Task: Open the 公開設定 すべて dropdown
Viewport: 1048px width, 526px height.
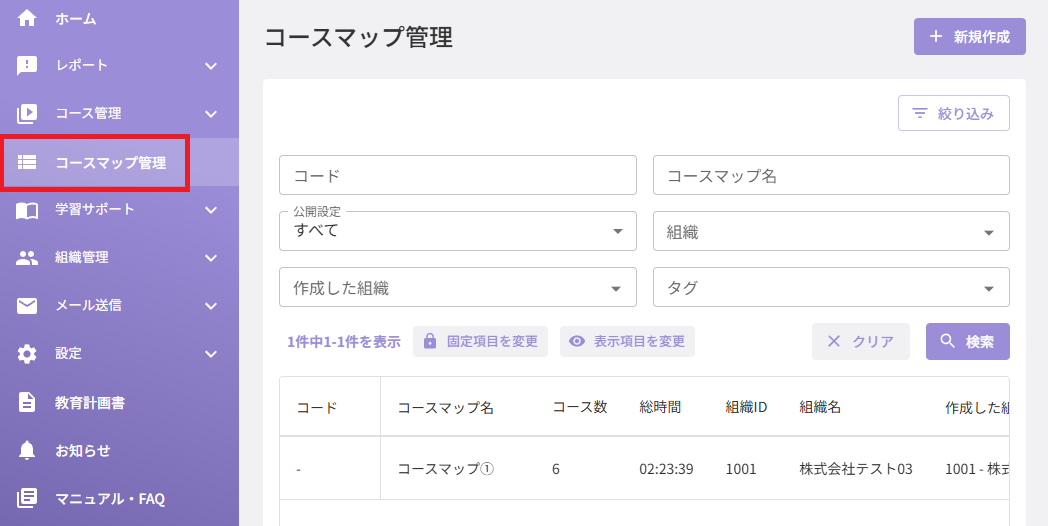Action: coord(458,231)
